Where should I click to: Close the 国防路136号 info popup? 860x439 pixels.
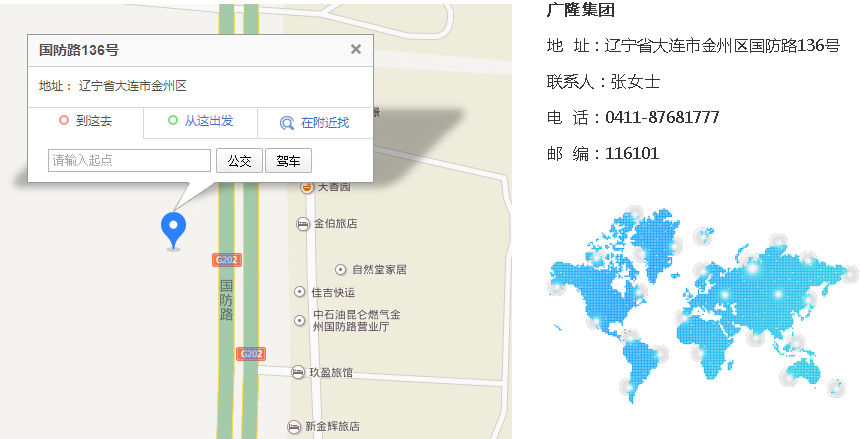point(355,49)
